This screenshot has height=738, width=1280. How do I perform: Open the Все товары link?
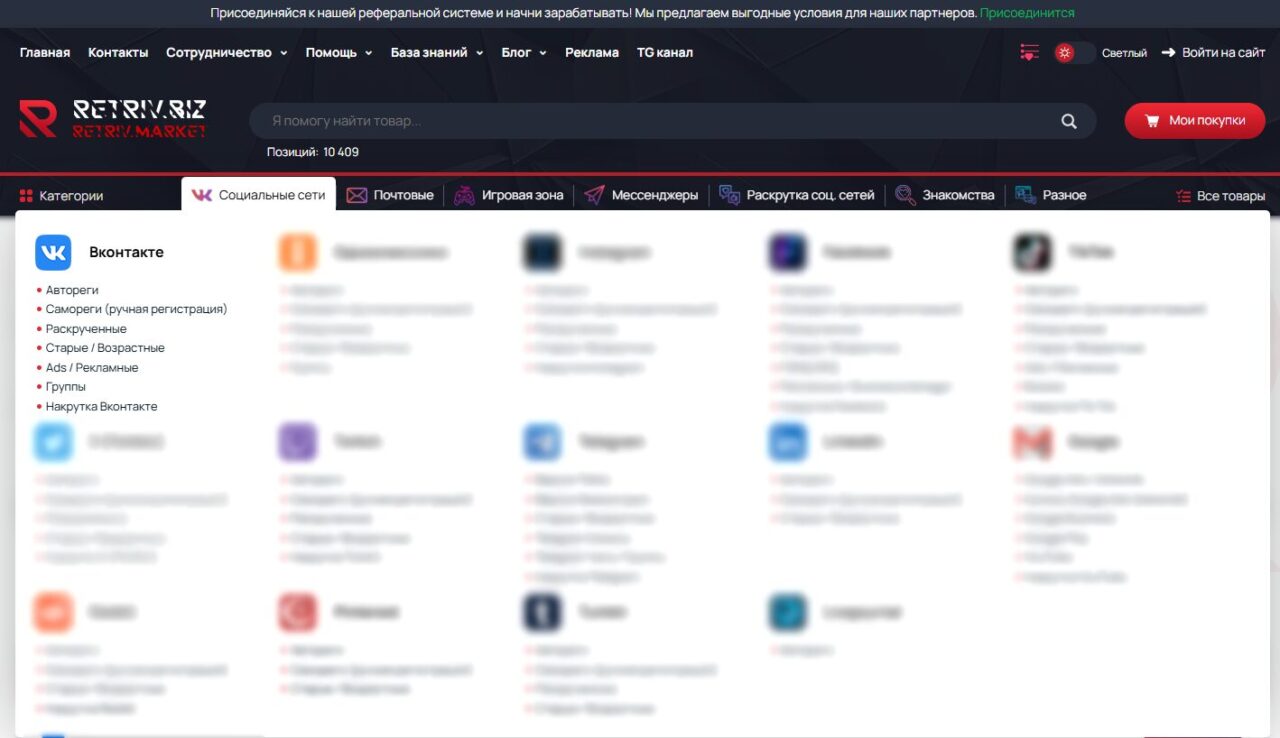click(1221, 196)
